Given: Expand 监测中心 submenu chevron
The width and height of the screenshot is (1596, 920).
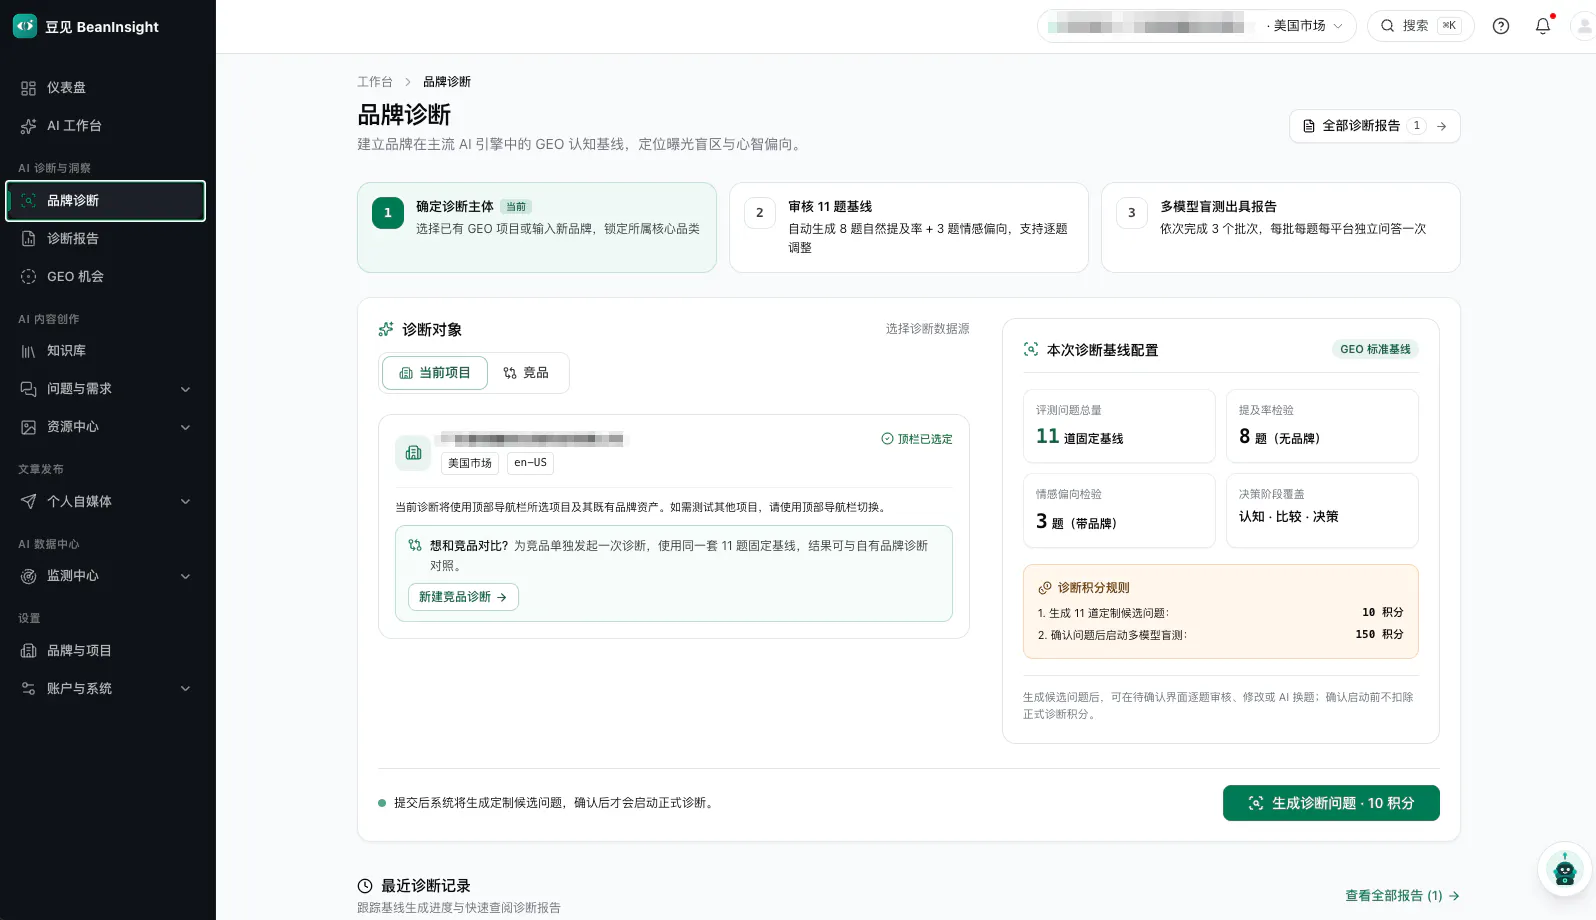Looking at the screenshot, I should pyautogui.click(x=185, y=576).
